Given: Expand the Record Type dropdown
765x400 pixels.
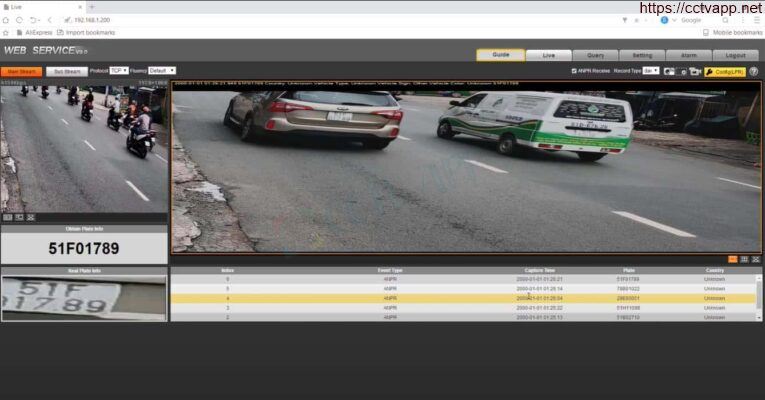Looking at the screenshot, I should coord(651,71).
